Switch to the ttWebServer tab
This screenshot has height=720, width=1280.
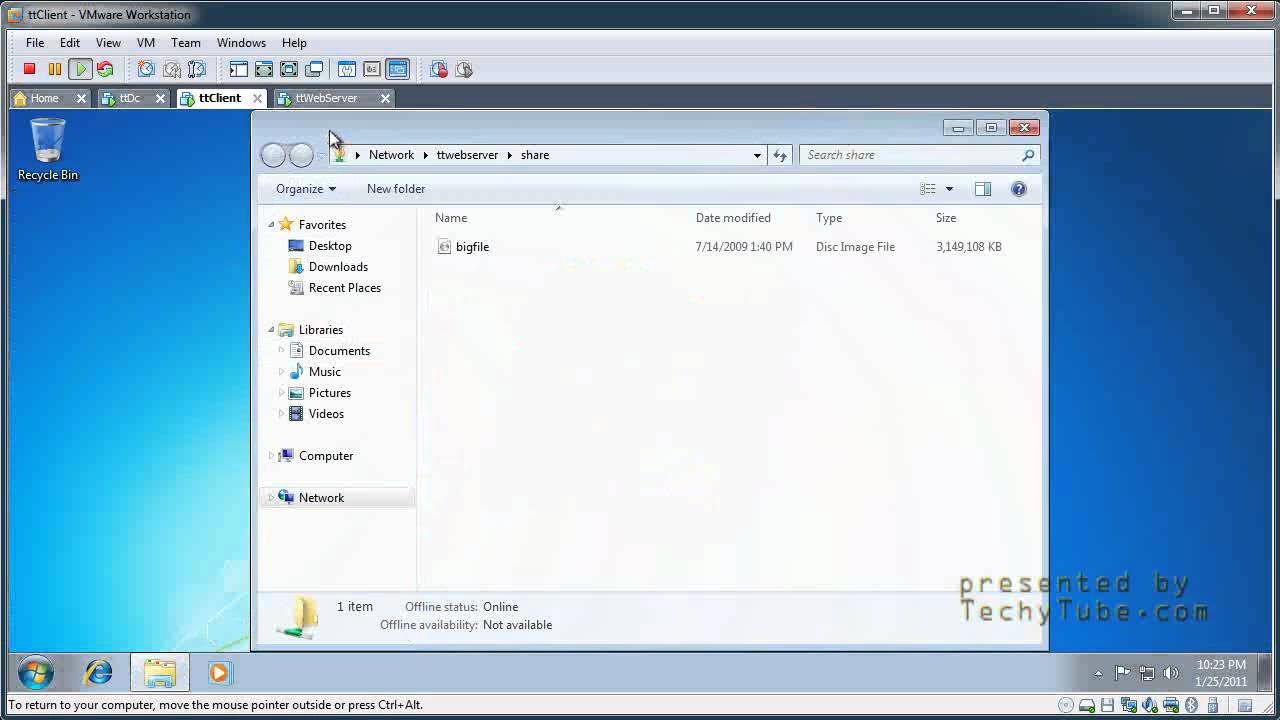326,98
